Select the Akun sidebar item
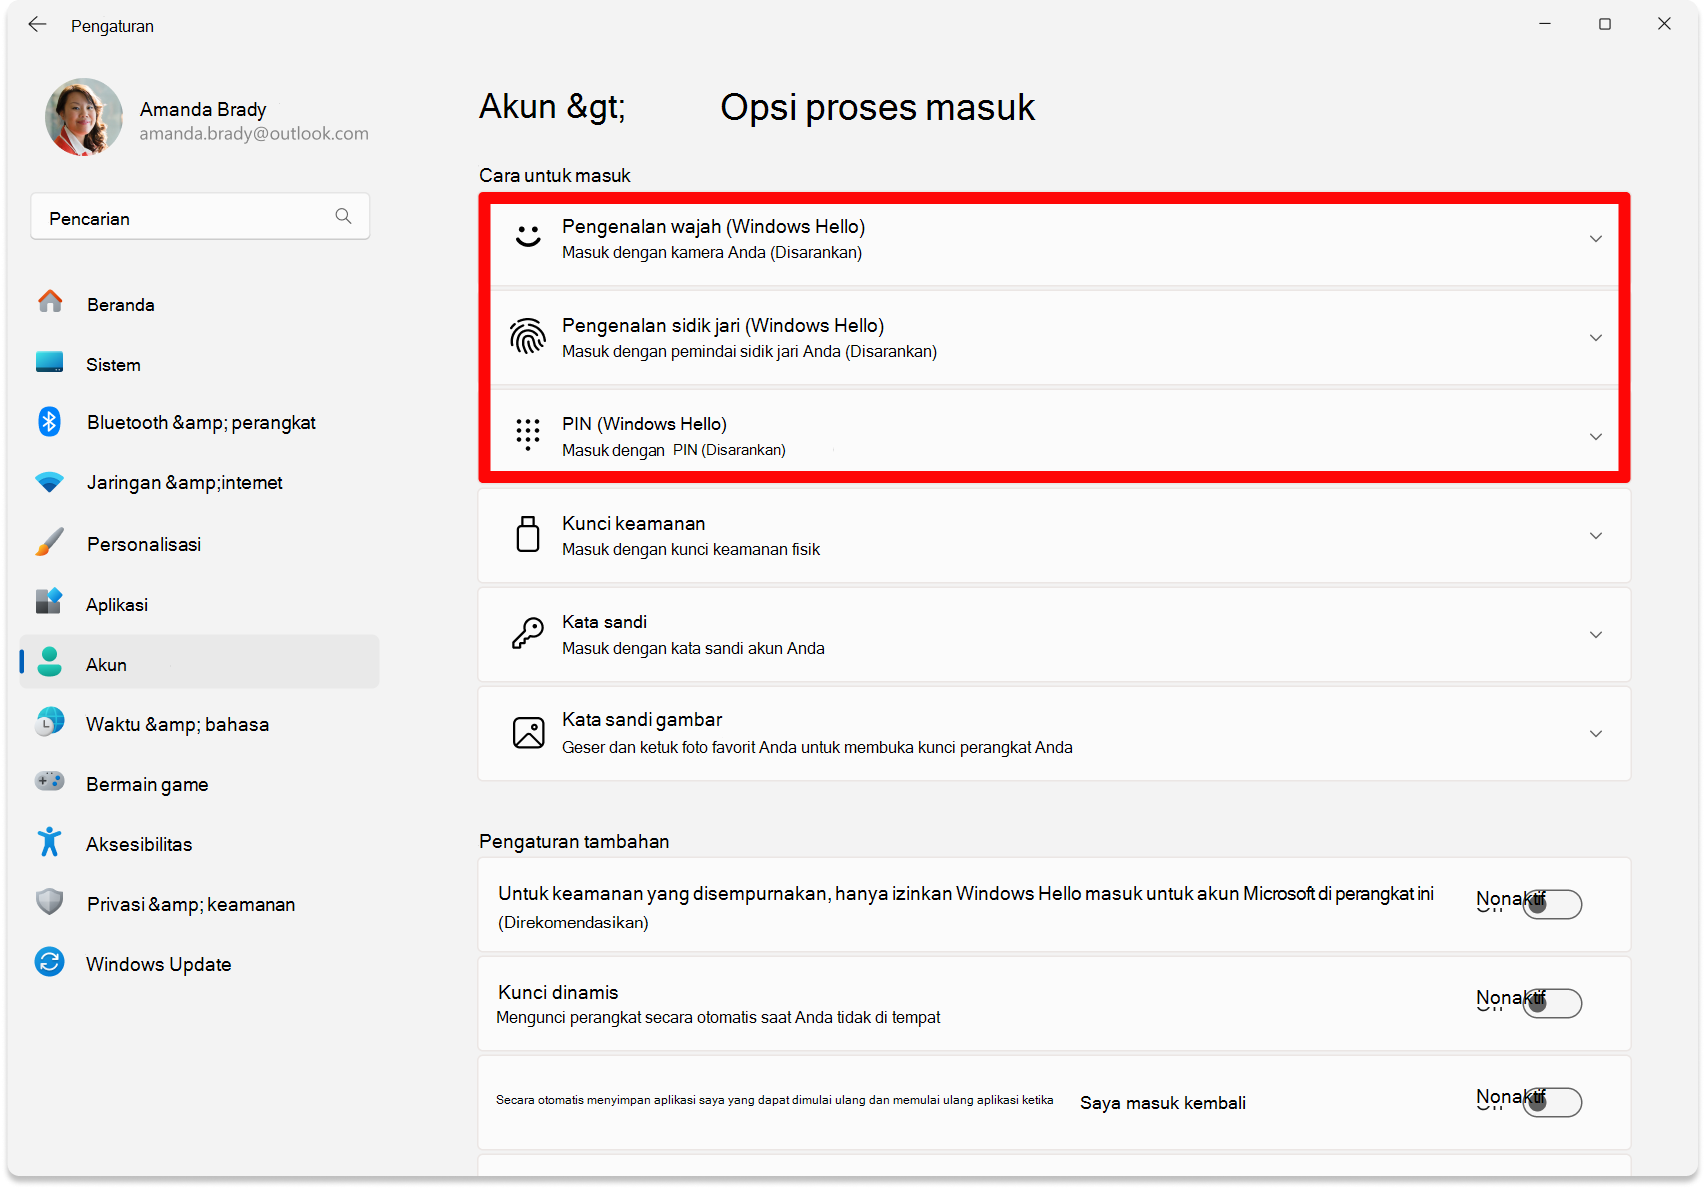This screenshot has height=1188, width=1704. pyautogui.click(x=200, y=662)
